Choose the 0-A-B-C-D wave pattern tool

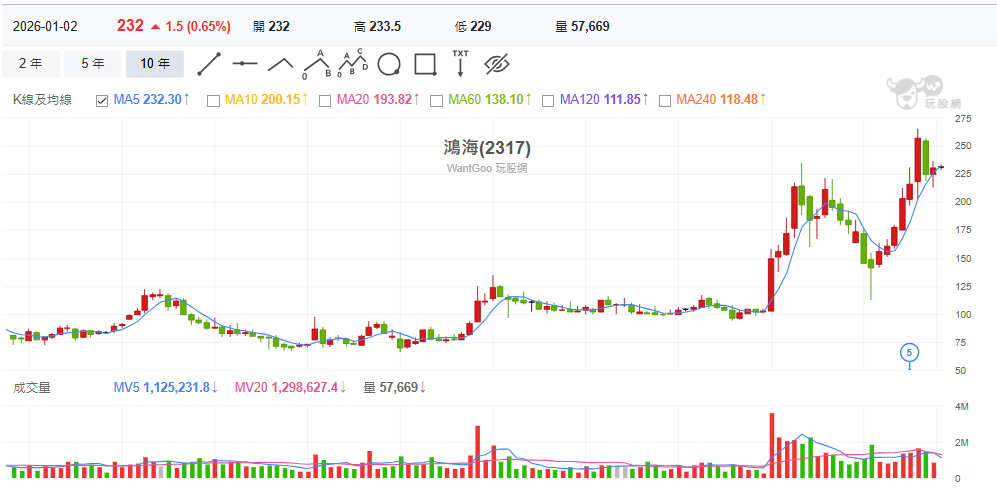tap(352, 64)
